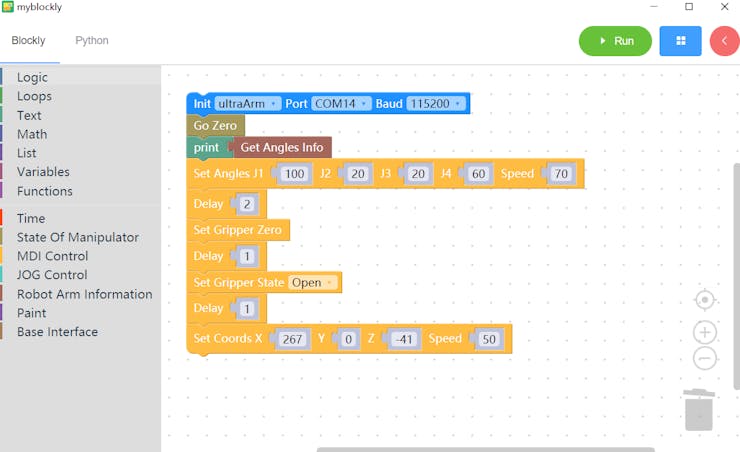Edit the Set Angles speed value 70
740x452 pixels.
561,174
